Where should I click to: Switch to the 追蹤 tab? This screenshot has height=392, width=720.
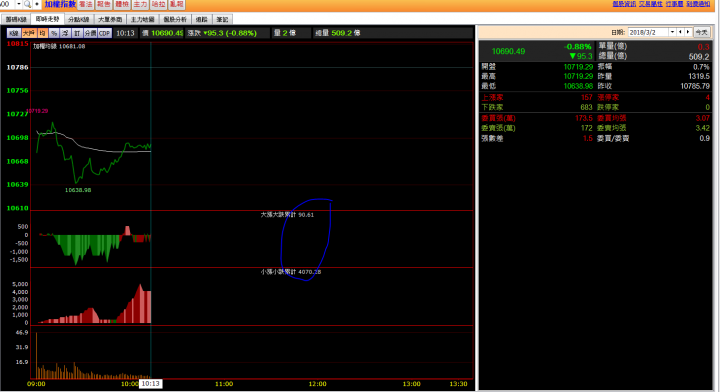pyautogui.click(x=202, y=19)
